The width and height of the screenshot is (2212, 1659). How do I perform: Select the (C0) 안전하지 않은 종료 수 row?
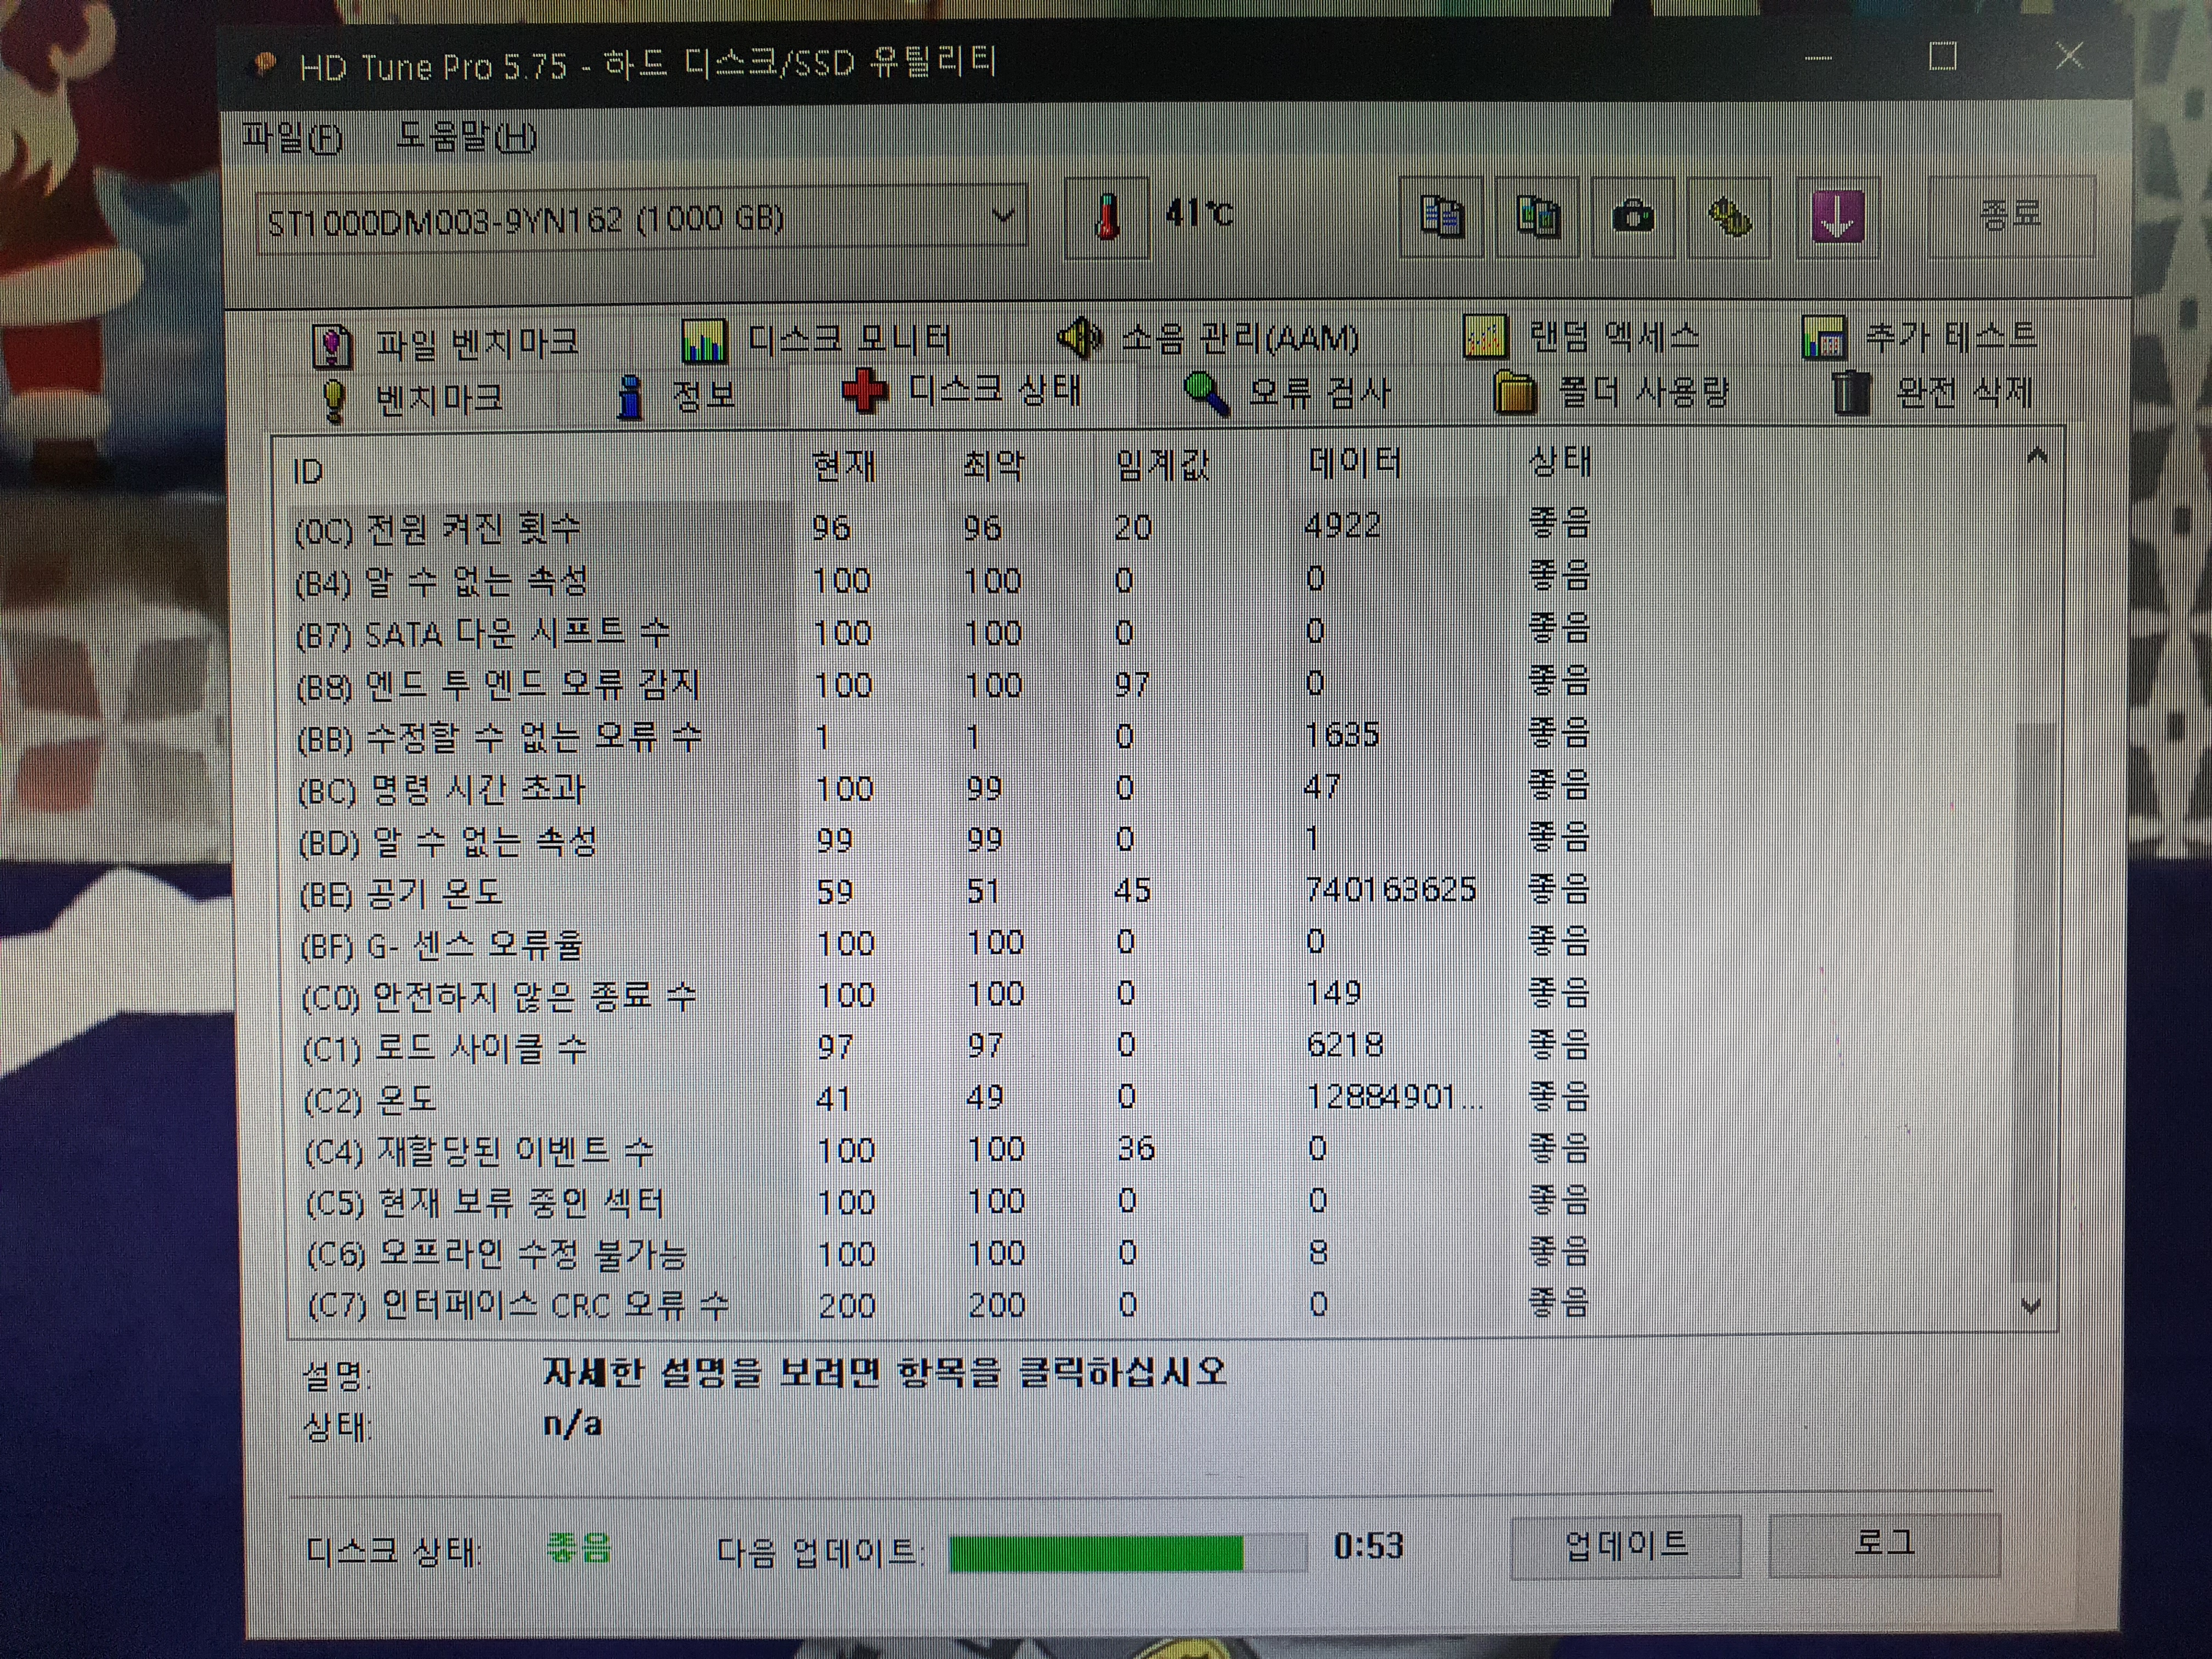coord(1150,995)
